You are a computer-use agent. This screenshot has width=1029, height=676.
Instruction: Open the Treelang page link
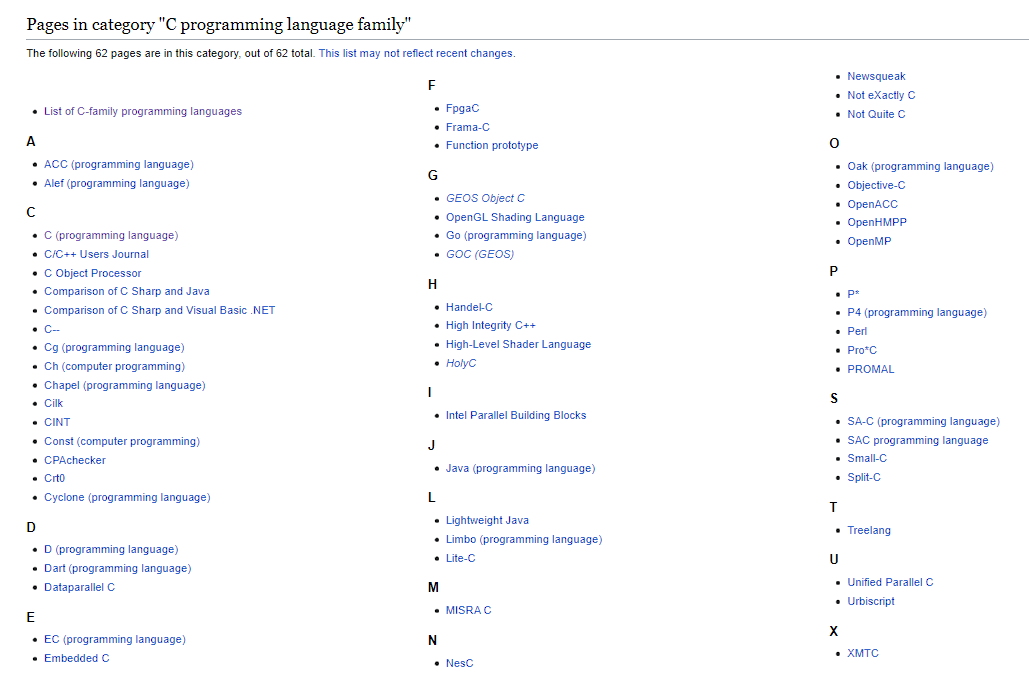tap(869, 530)
